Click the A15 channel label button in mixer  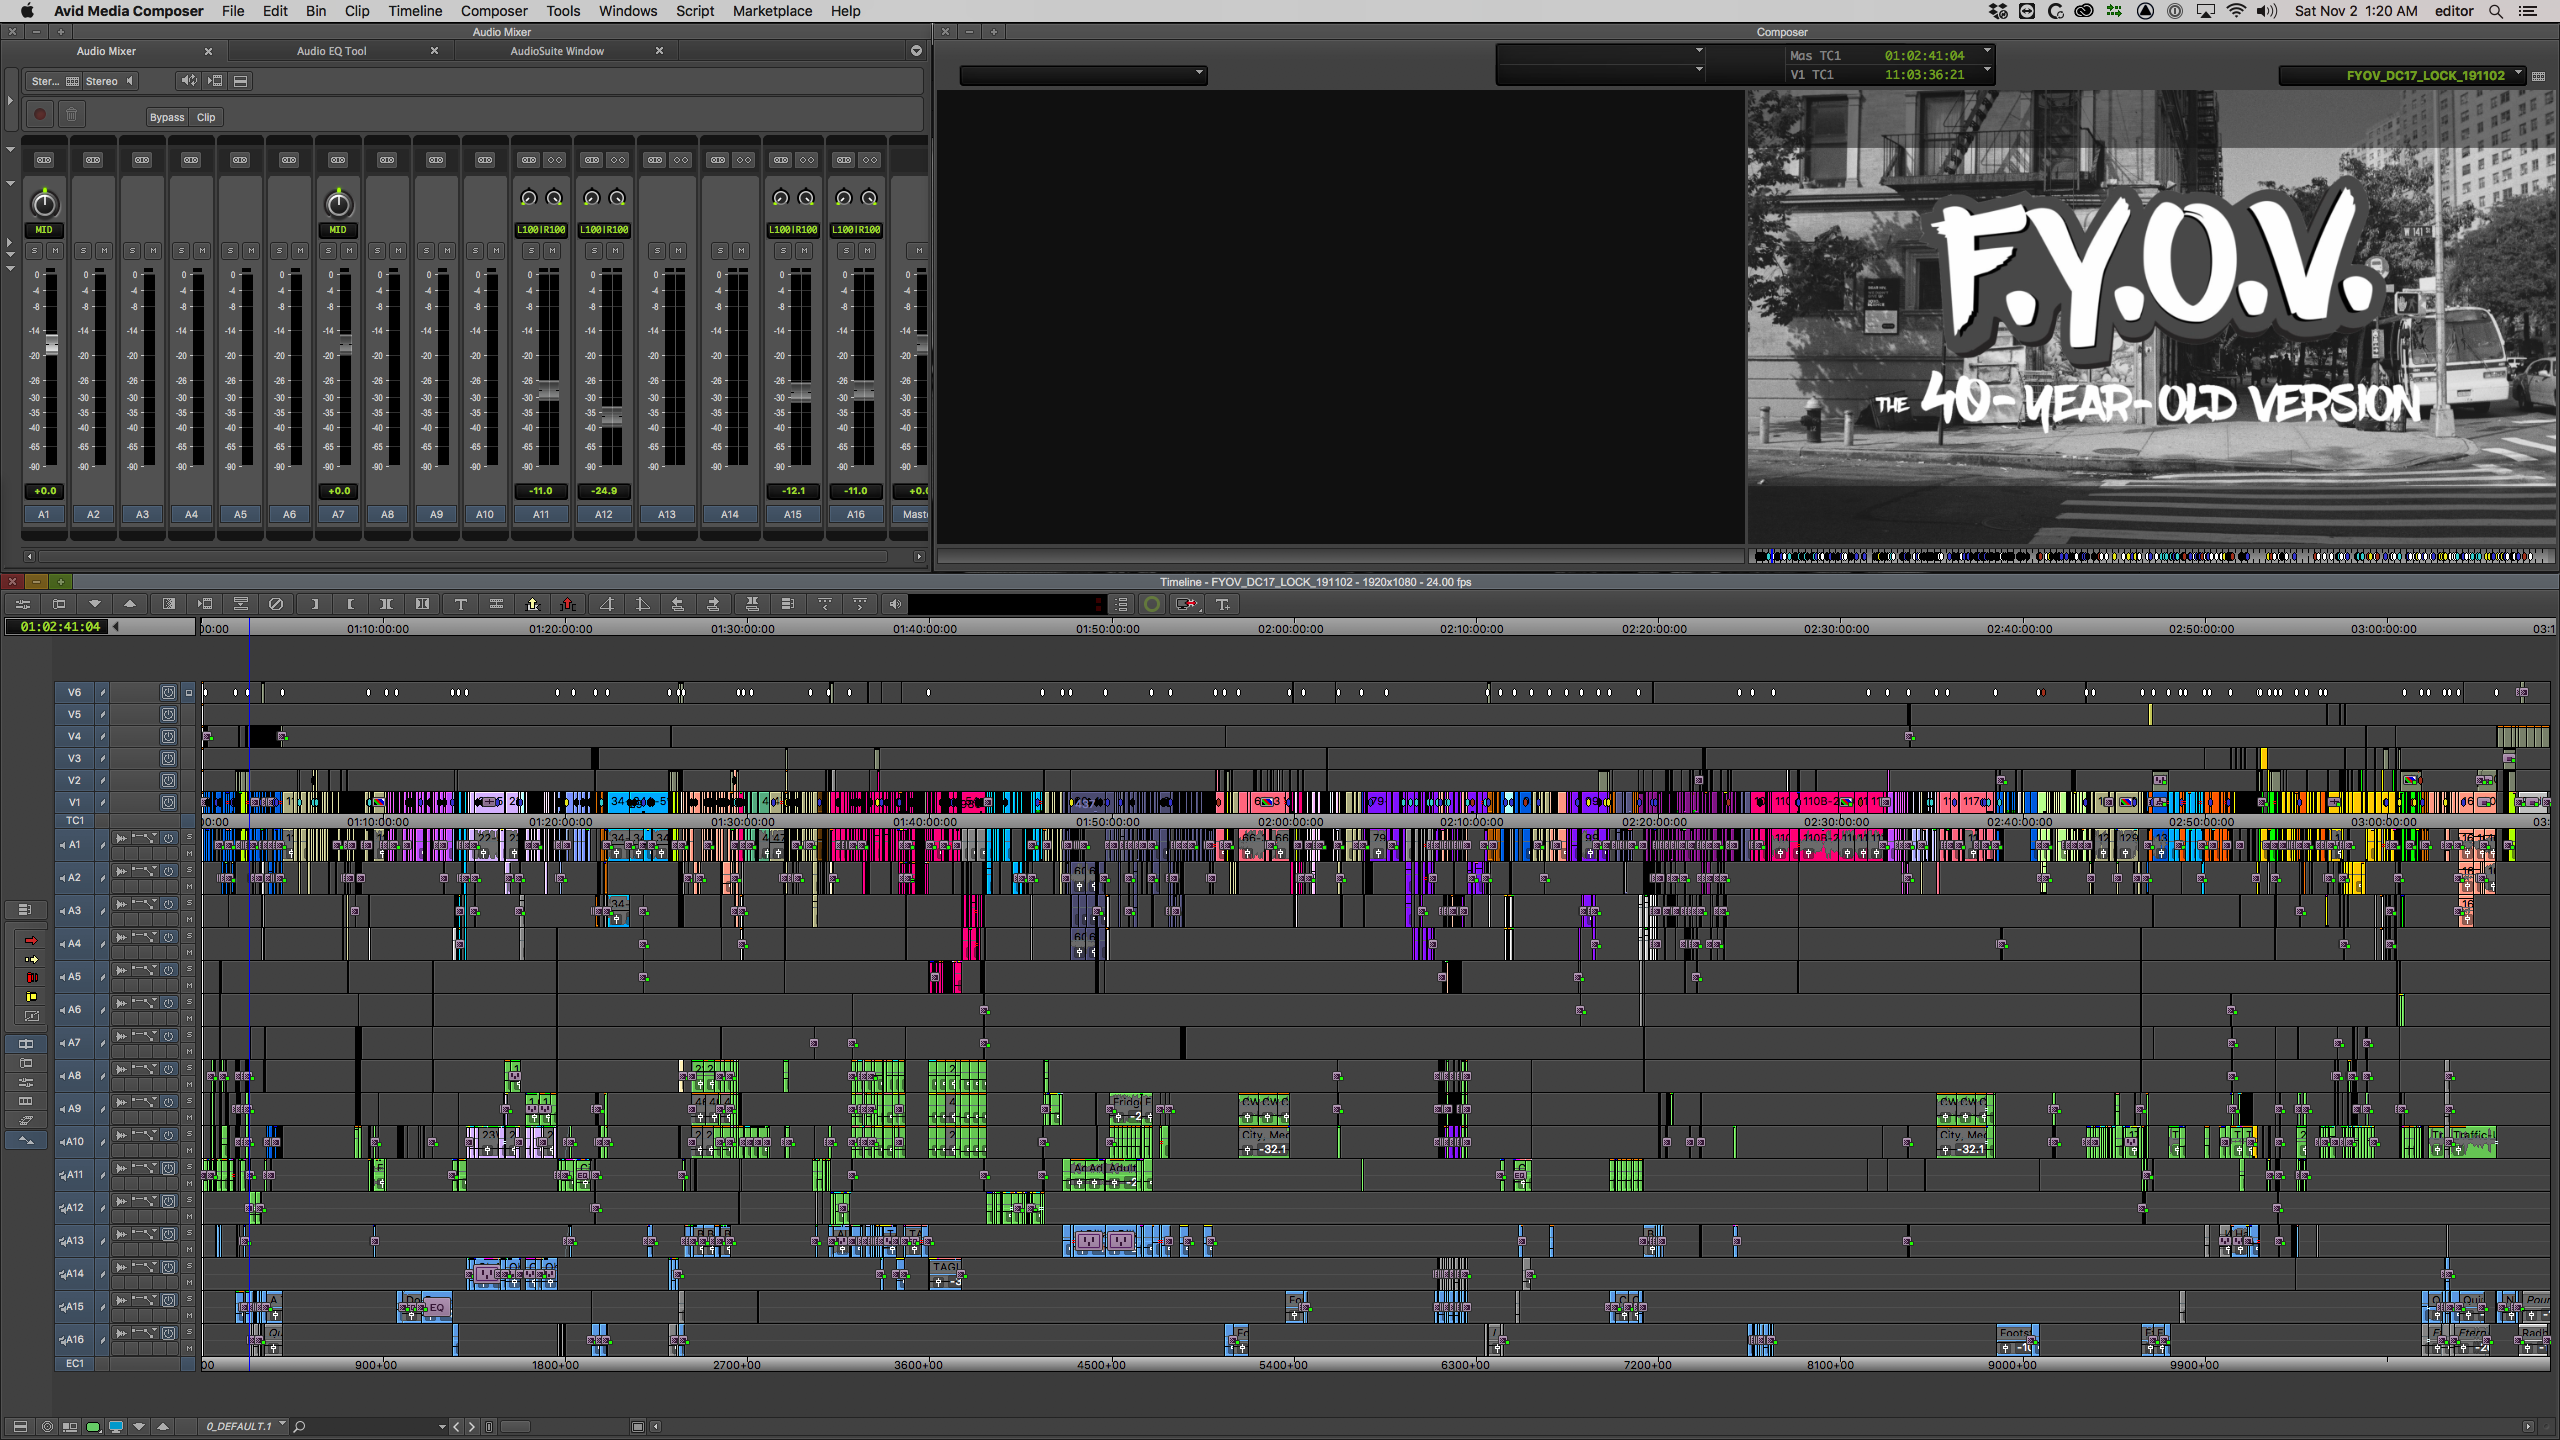point(792,514)
